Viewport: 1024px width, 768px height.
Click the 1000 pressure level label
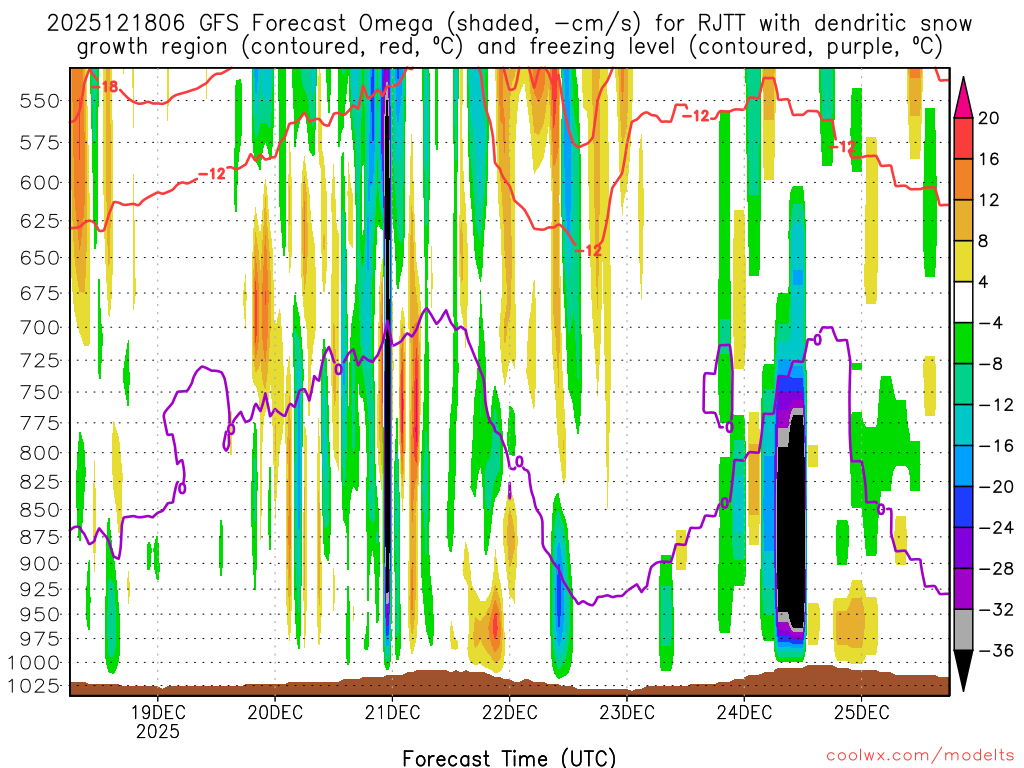click(x=34, y=663)
